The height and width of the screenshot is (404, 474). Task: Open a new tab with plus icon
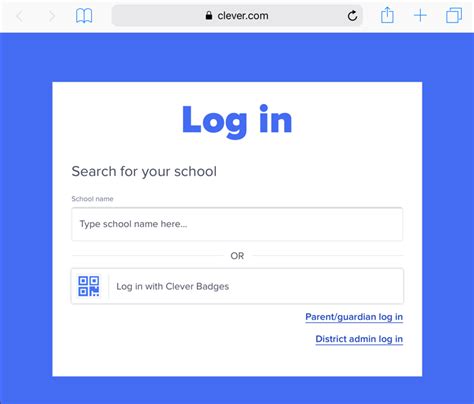(420, 16)
